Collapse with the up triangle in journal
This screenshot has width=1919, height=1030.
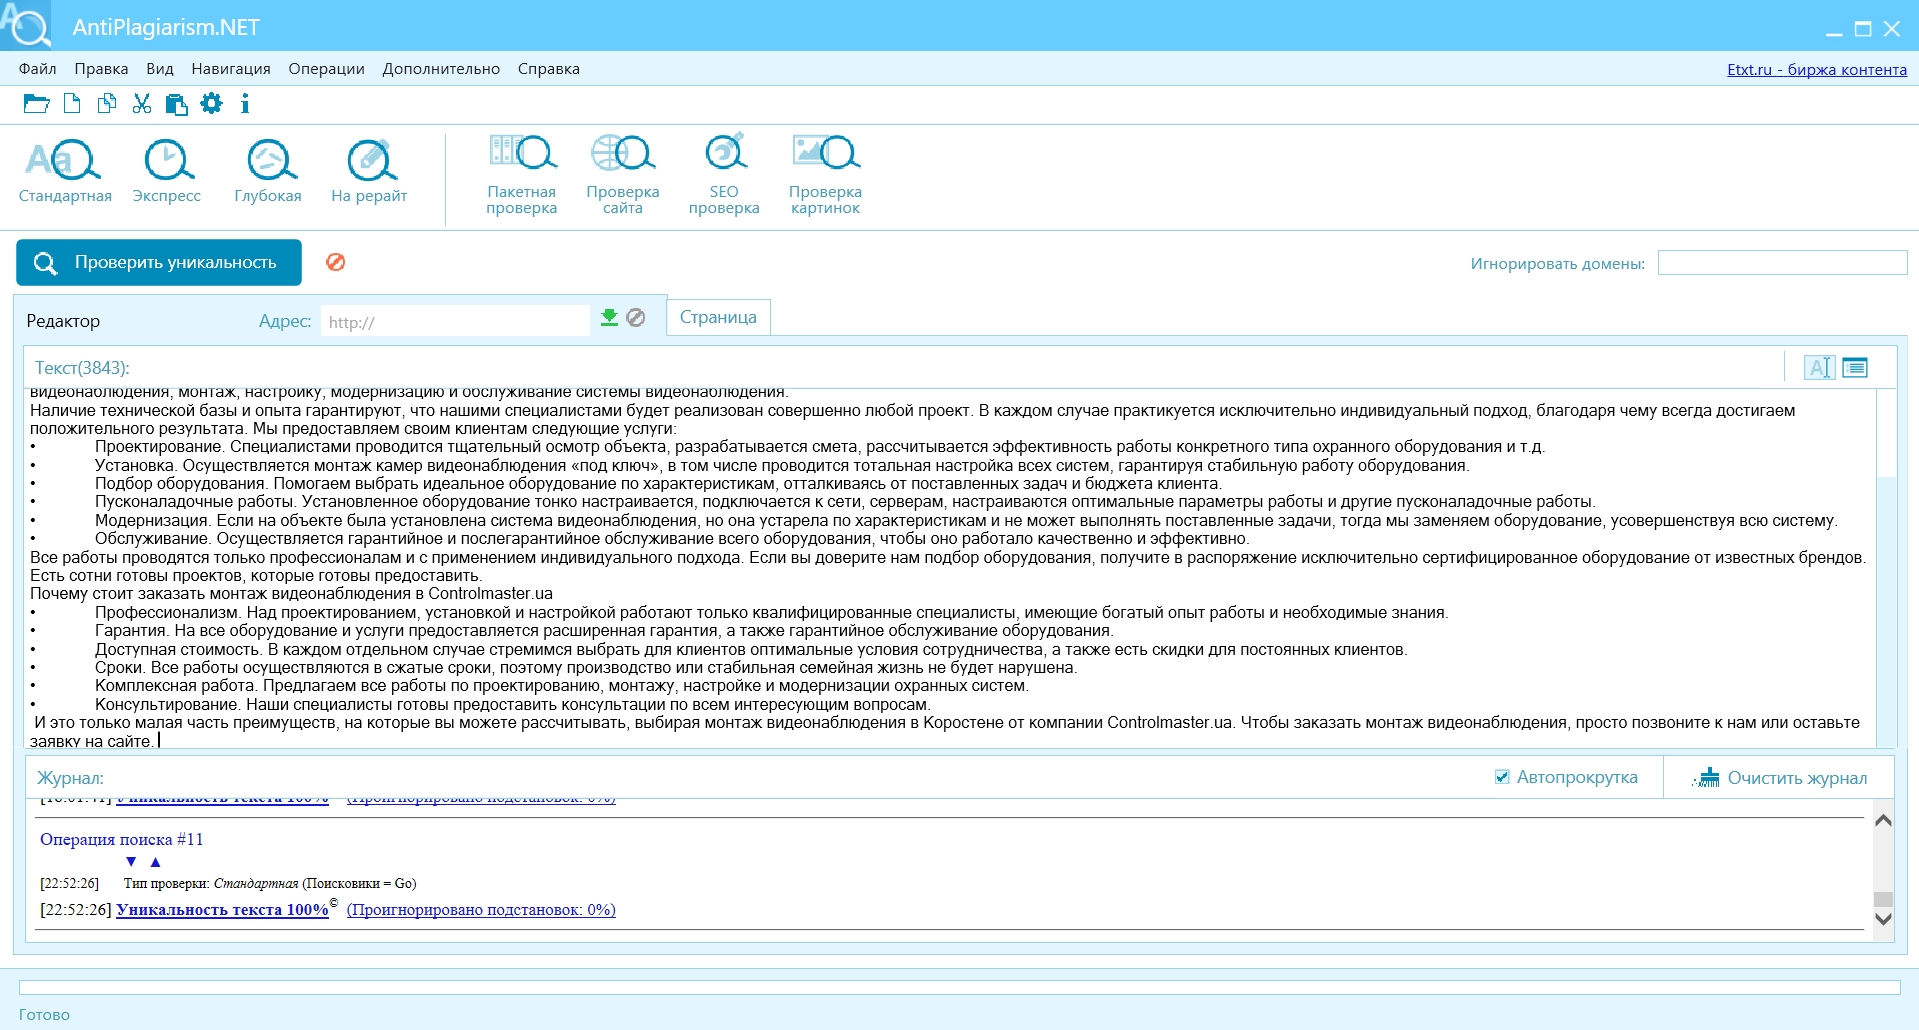[155, 862]
